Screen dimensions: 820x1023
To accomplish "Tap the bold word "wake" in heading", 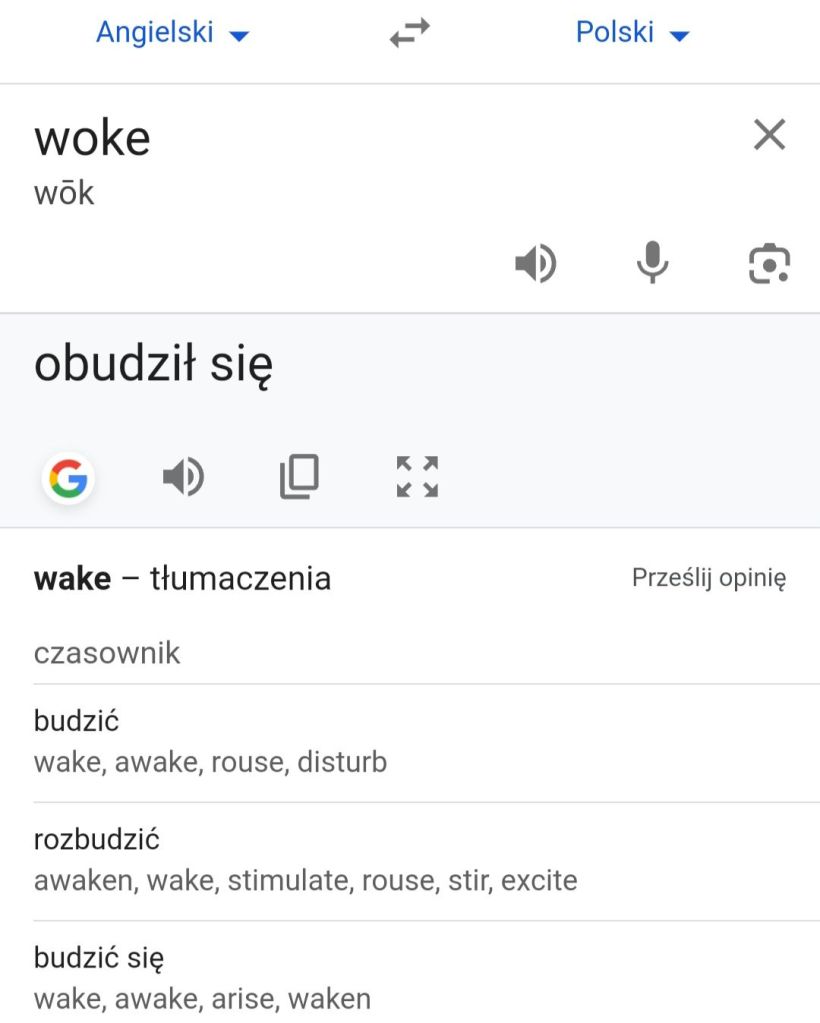I will click(x=72, y=578).
